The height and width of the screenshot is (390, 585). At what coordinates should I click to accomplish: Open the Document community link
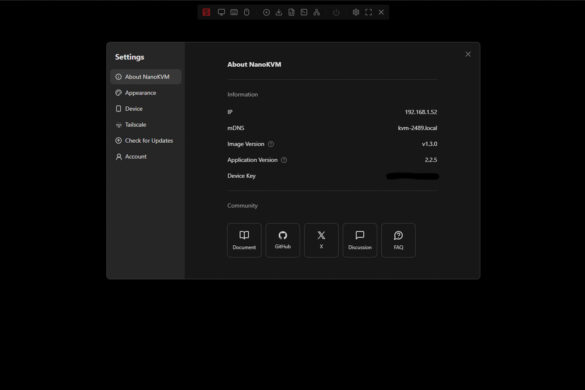(x=244, y=240)
